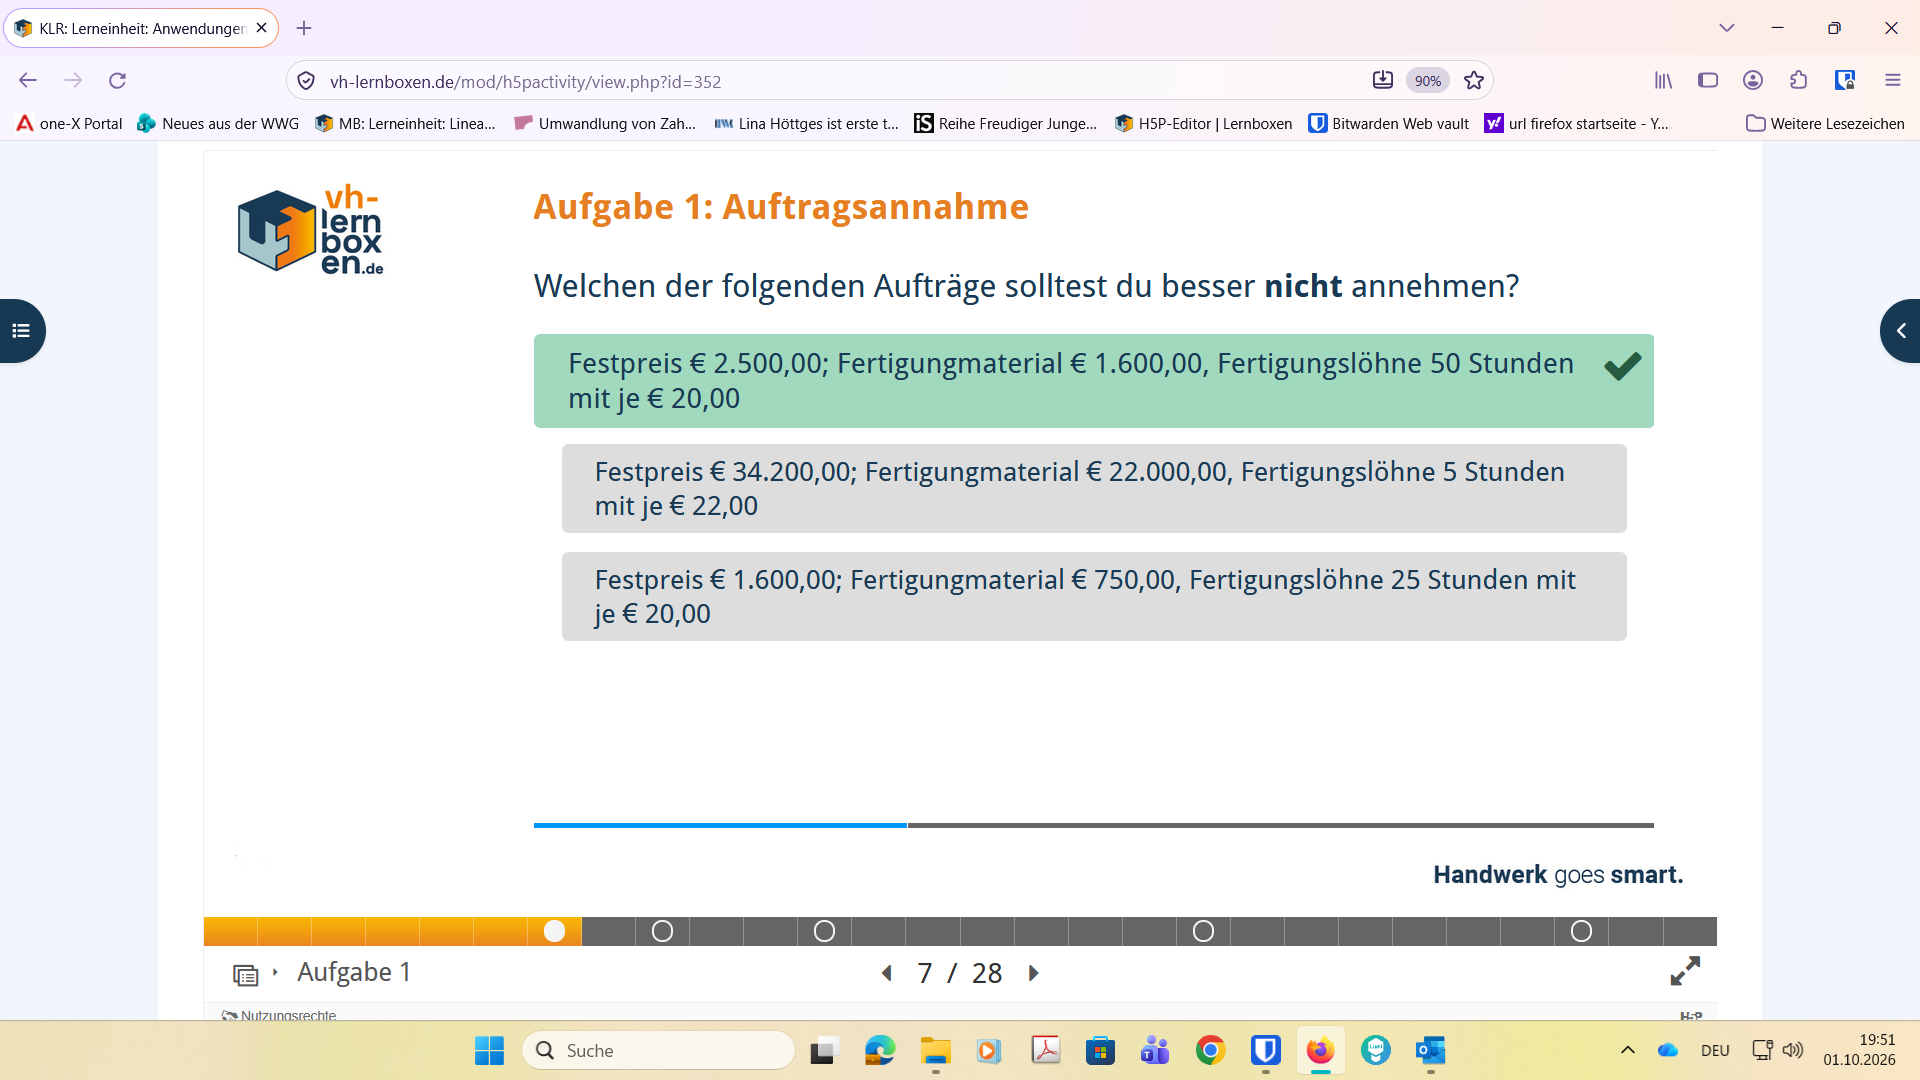
Task: Bookmark this page with the star icon
Action: point(1474,81)
